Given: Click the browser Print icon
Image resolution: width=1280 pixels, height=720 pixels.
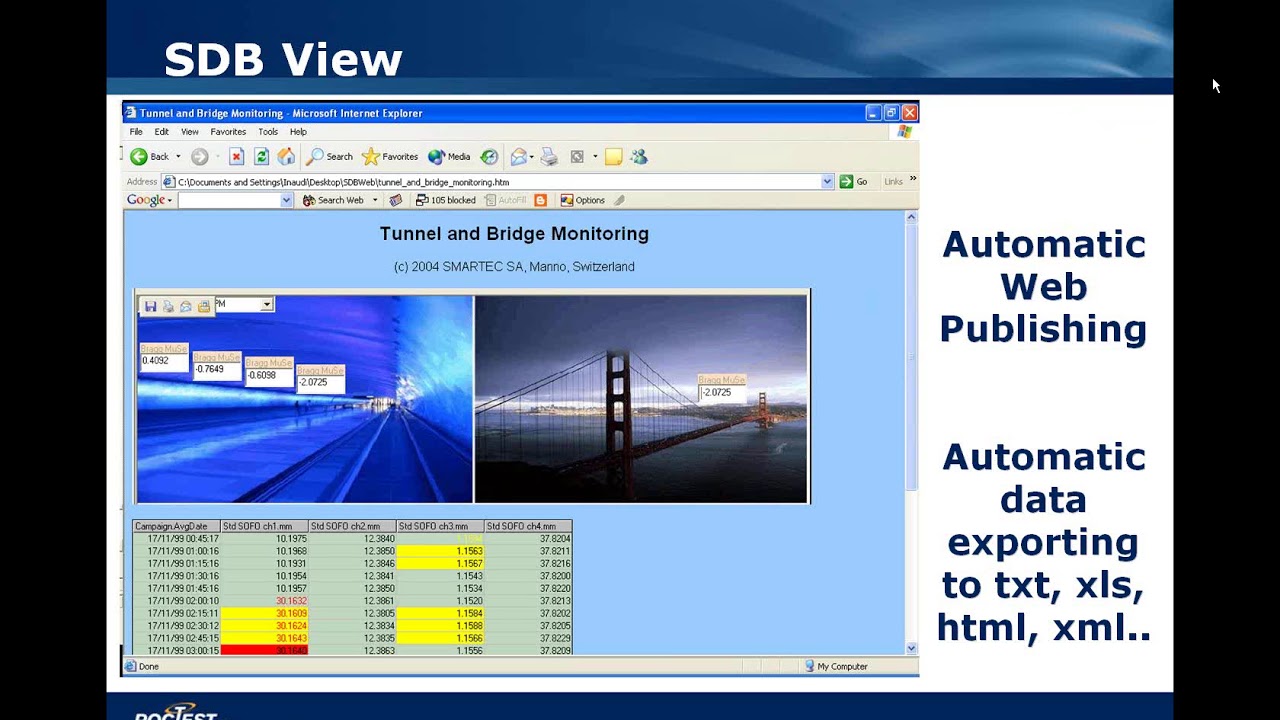Looking at the screenshot, I should click(549, 156).
